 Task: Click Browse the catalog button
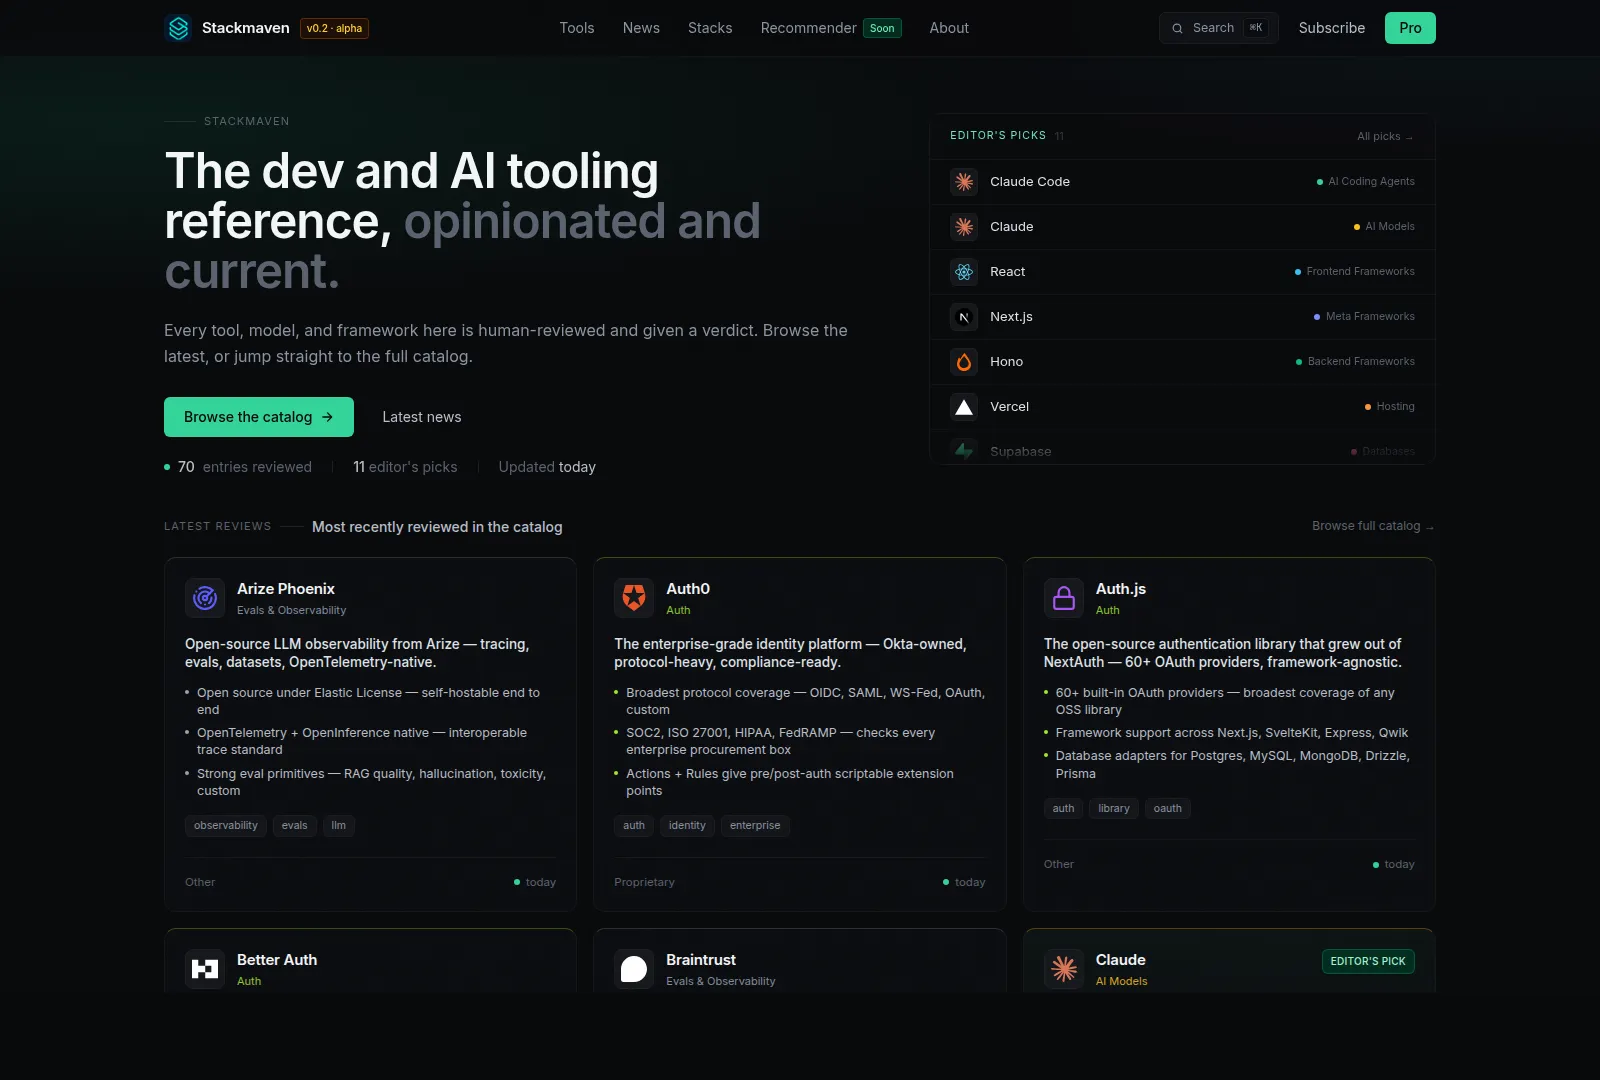259,417
